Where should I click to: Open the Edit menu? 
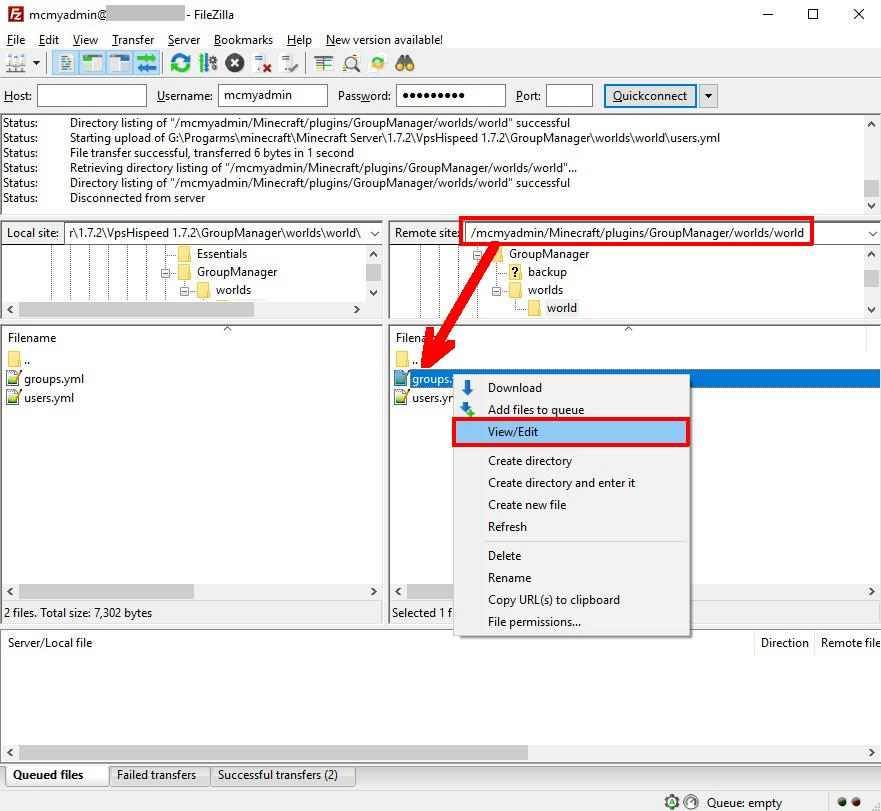pos(49,40)
